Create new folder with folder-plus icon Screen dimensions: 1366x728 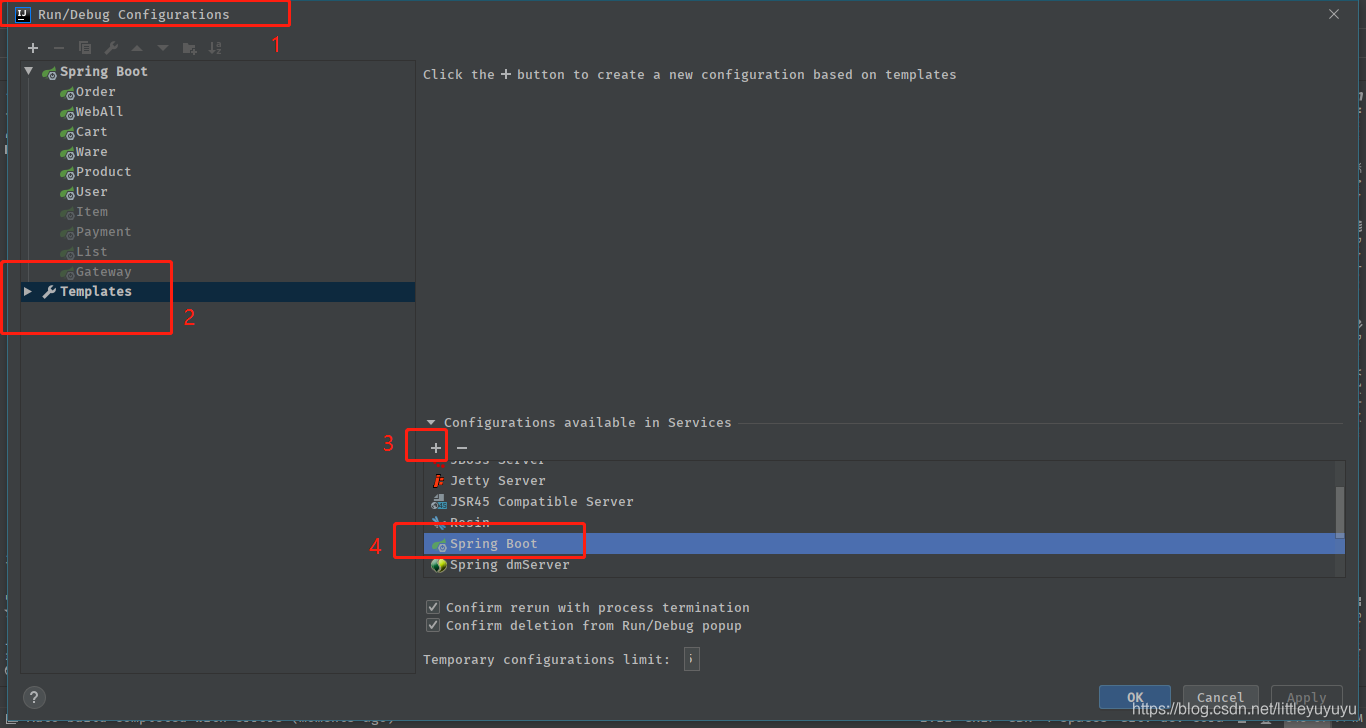pos(189,48)
